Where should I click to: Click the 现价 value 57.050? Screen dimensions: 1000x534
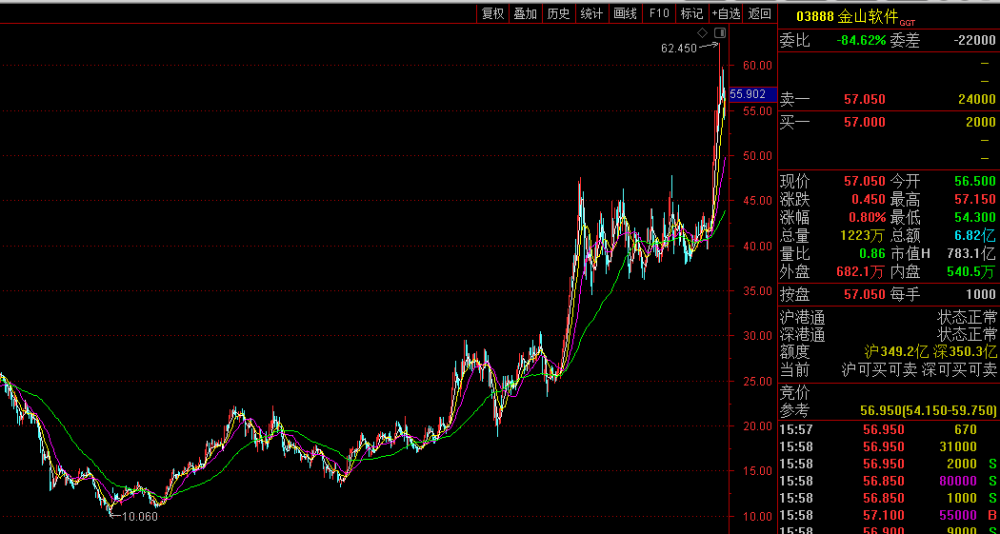coord(865,181)
